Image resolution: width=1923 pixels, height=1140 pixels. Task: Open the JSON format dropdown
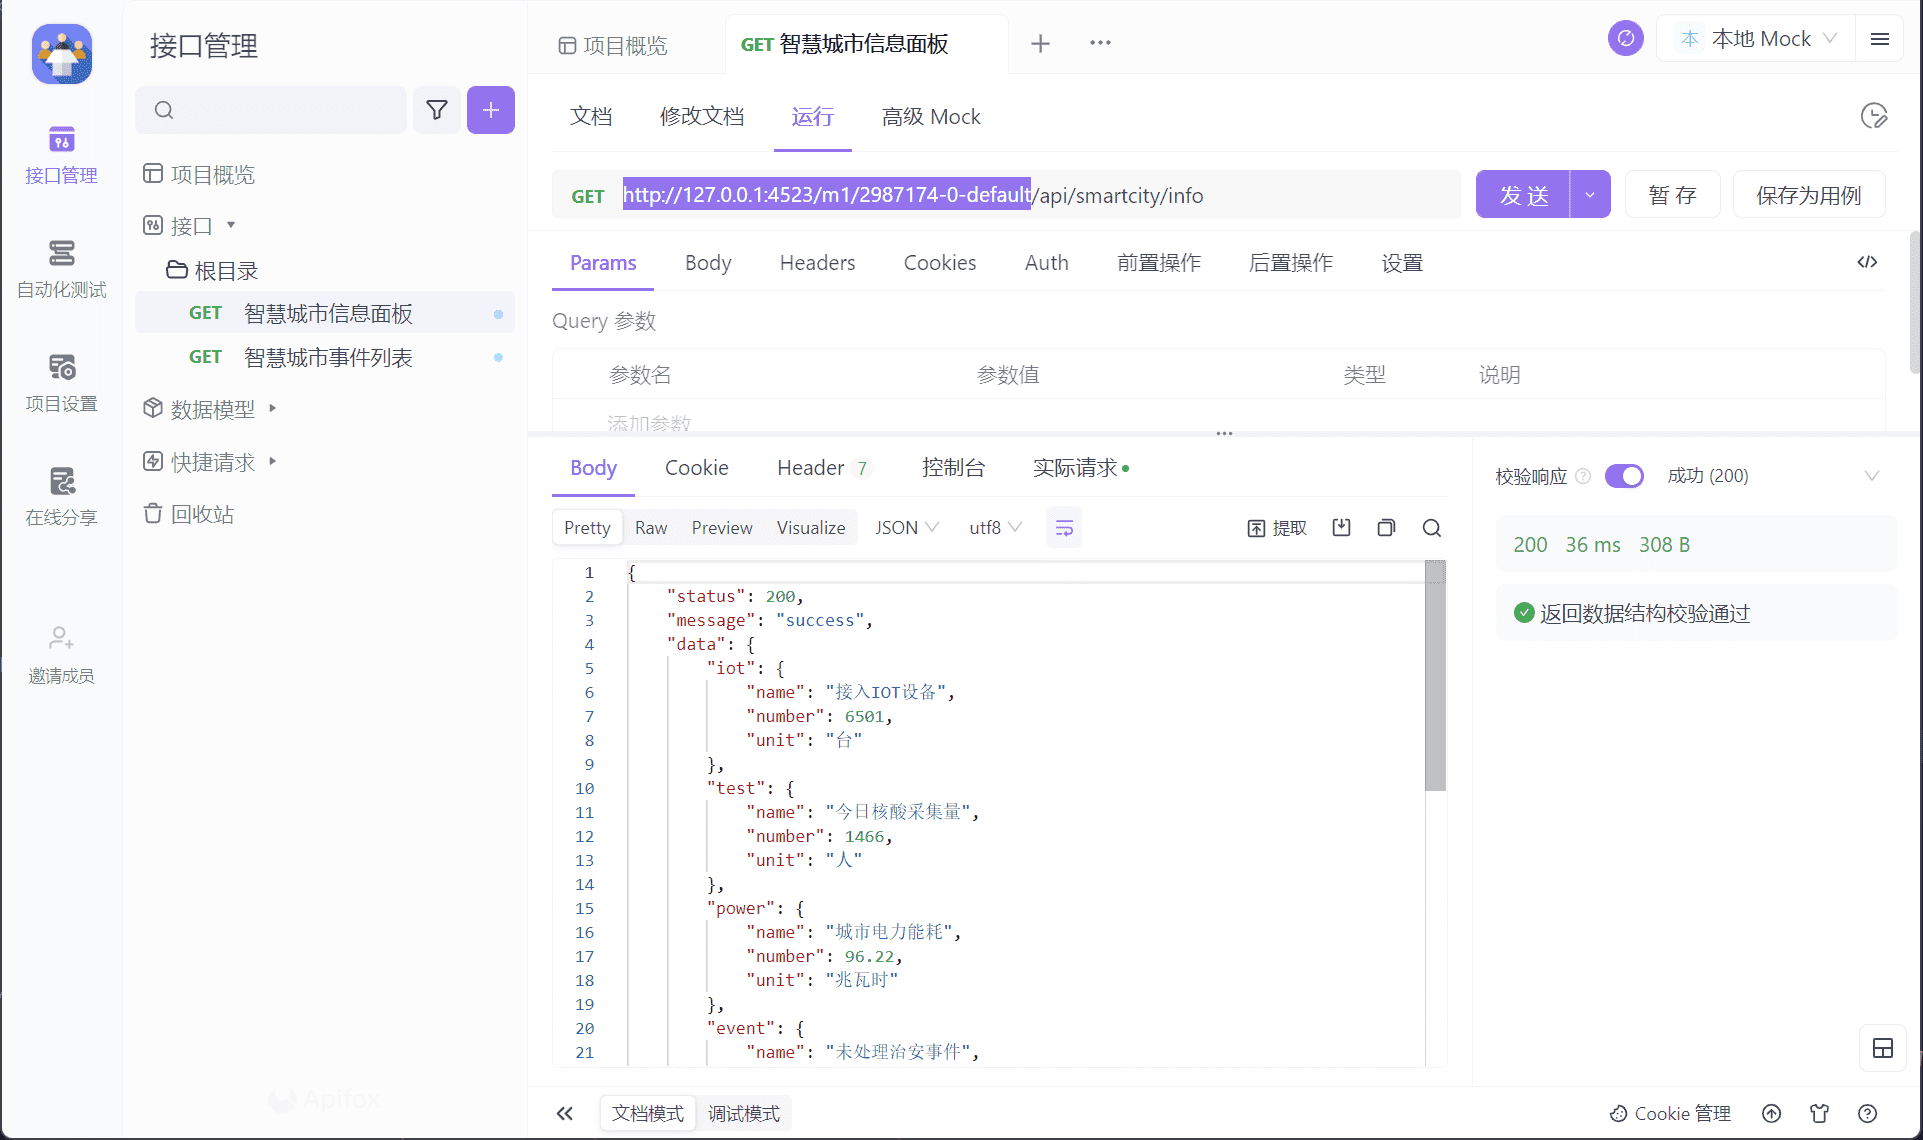(x=907, y=528)
